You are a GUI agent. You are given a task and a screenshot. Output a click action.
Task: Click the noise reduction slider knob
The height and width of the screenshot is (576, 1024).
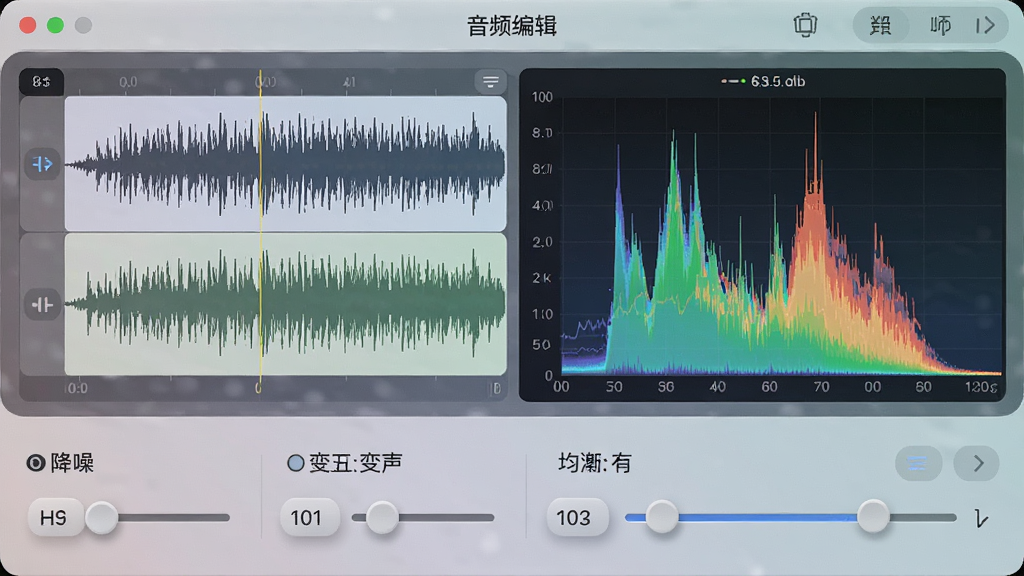click(x=101, y=518)
